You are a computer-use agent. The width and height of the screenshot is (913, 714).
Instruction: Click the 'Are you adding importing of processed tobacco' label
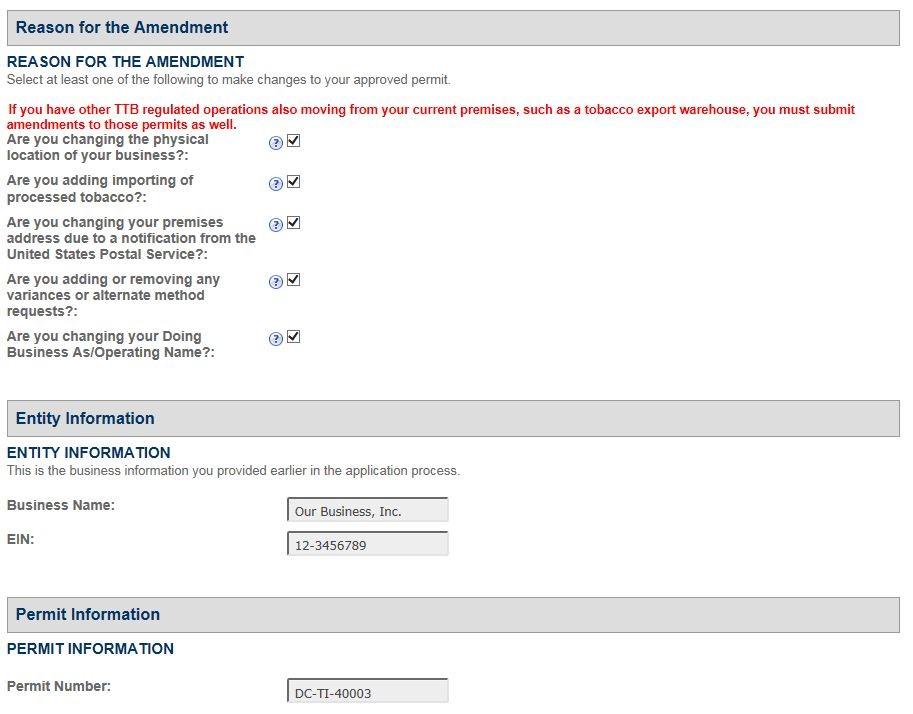pyautogui.click(x=100, y=189)
